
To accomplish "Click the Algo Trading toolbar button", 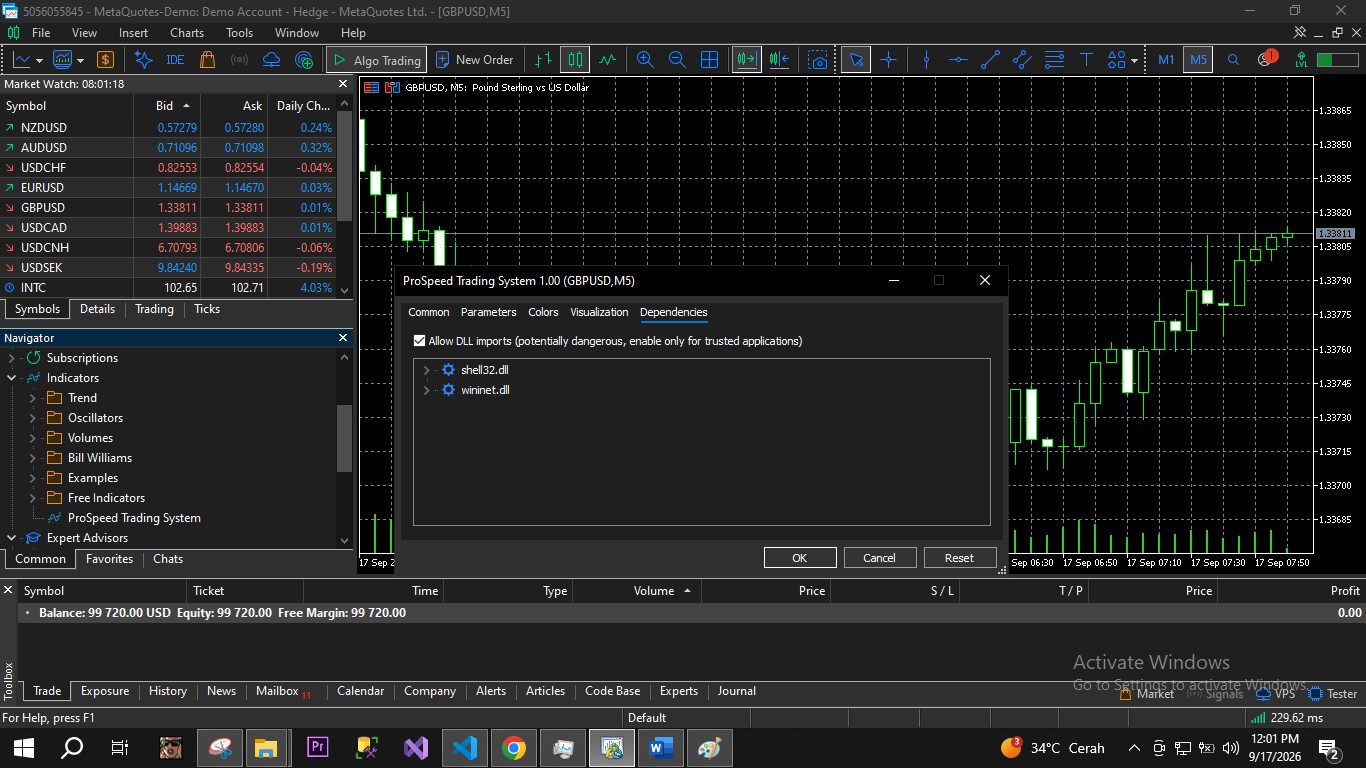I will [x=377, y=60].
